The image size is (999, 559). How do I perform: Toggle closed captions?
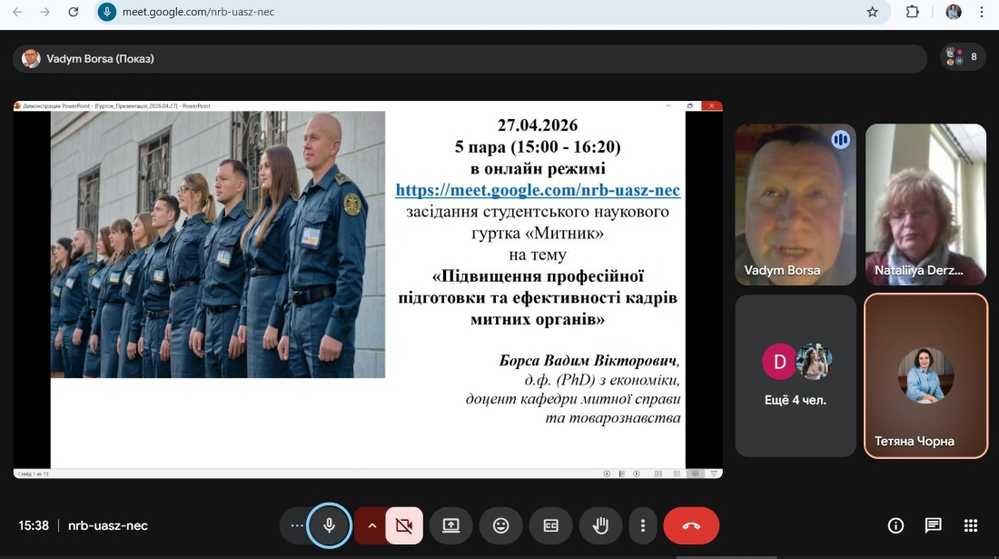click(x=551, y=525)
